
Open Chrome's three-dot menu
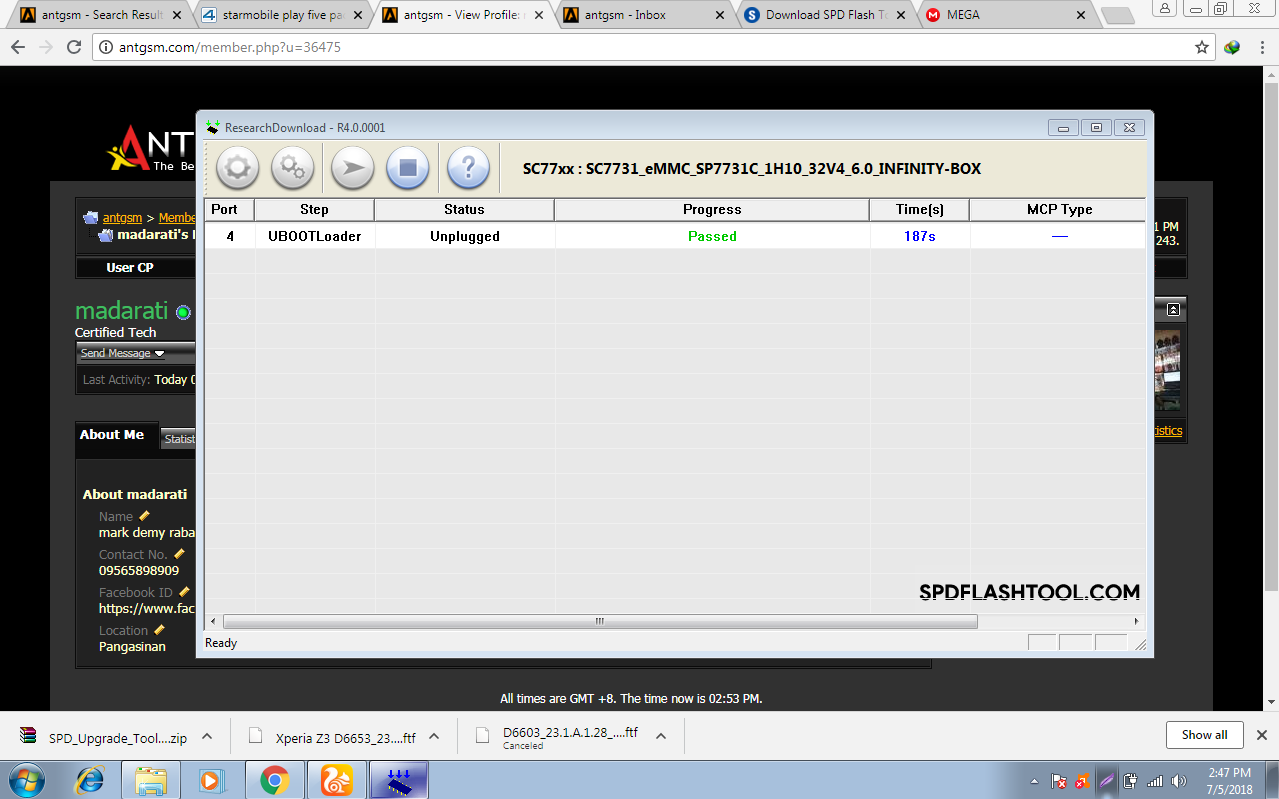[1261, 47]
